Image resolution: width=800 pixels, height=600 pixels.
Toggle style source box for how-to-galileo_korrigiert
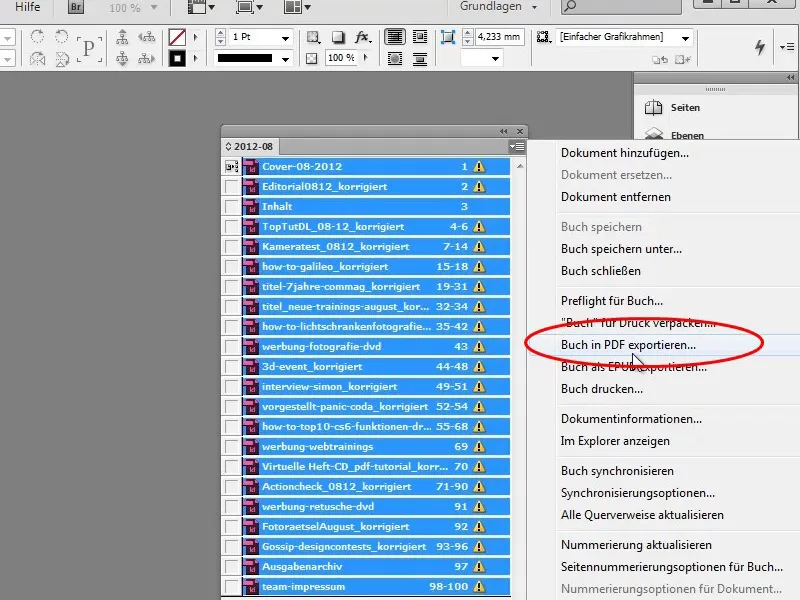click(232, 267)
